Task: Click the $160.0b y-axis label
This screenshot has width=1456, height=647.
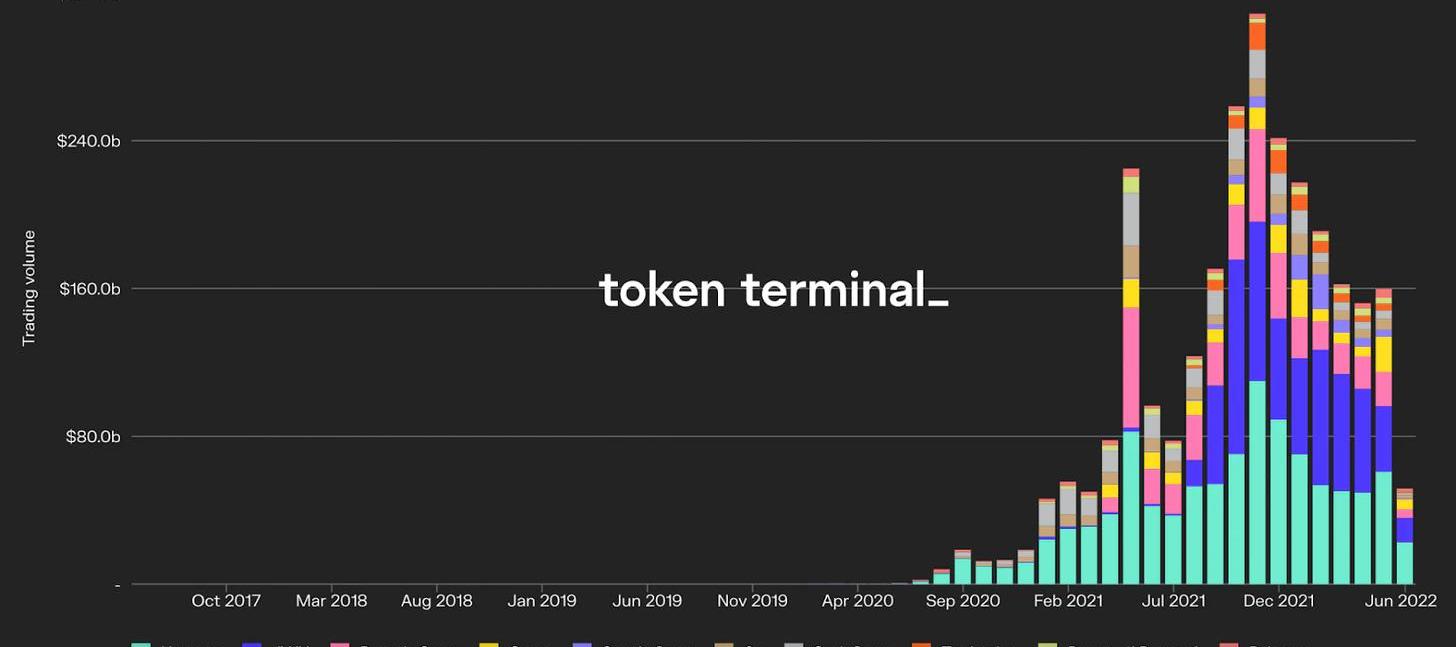Action: click(x=90, y=289)
